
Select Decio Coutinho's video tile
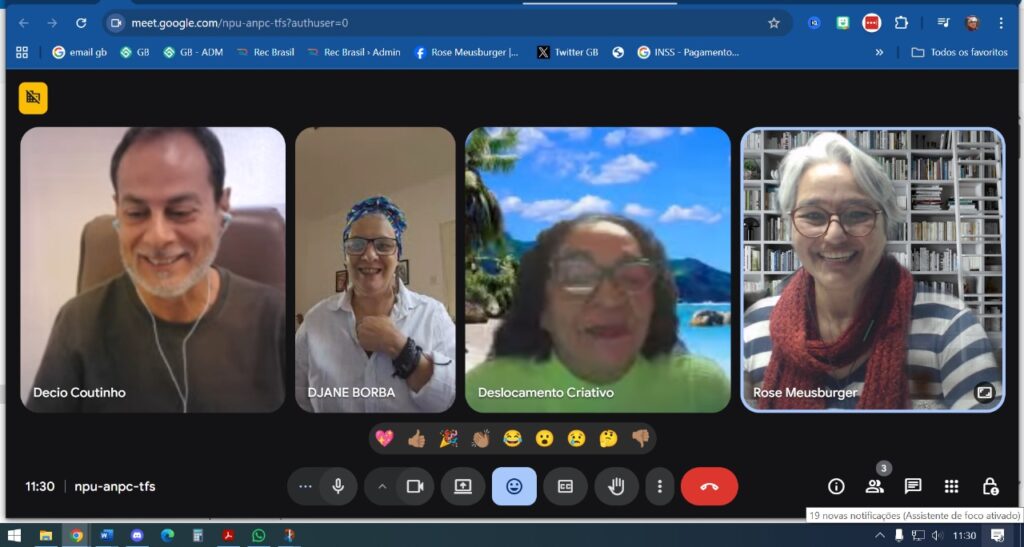pos(153,270)
